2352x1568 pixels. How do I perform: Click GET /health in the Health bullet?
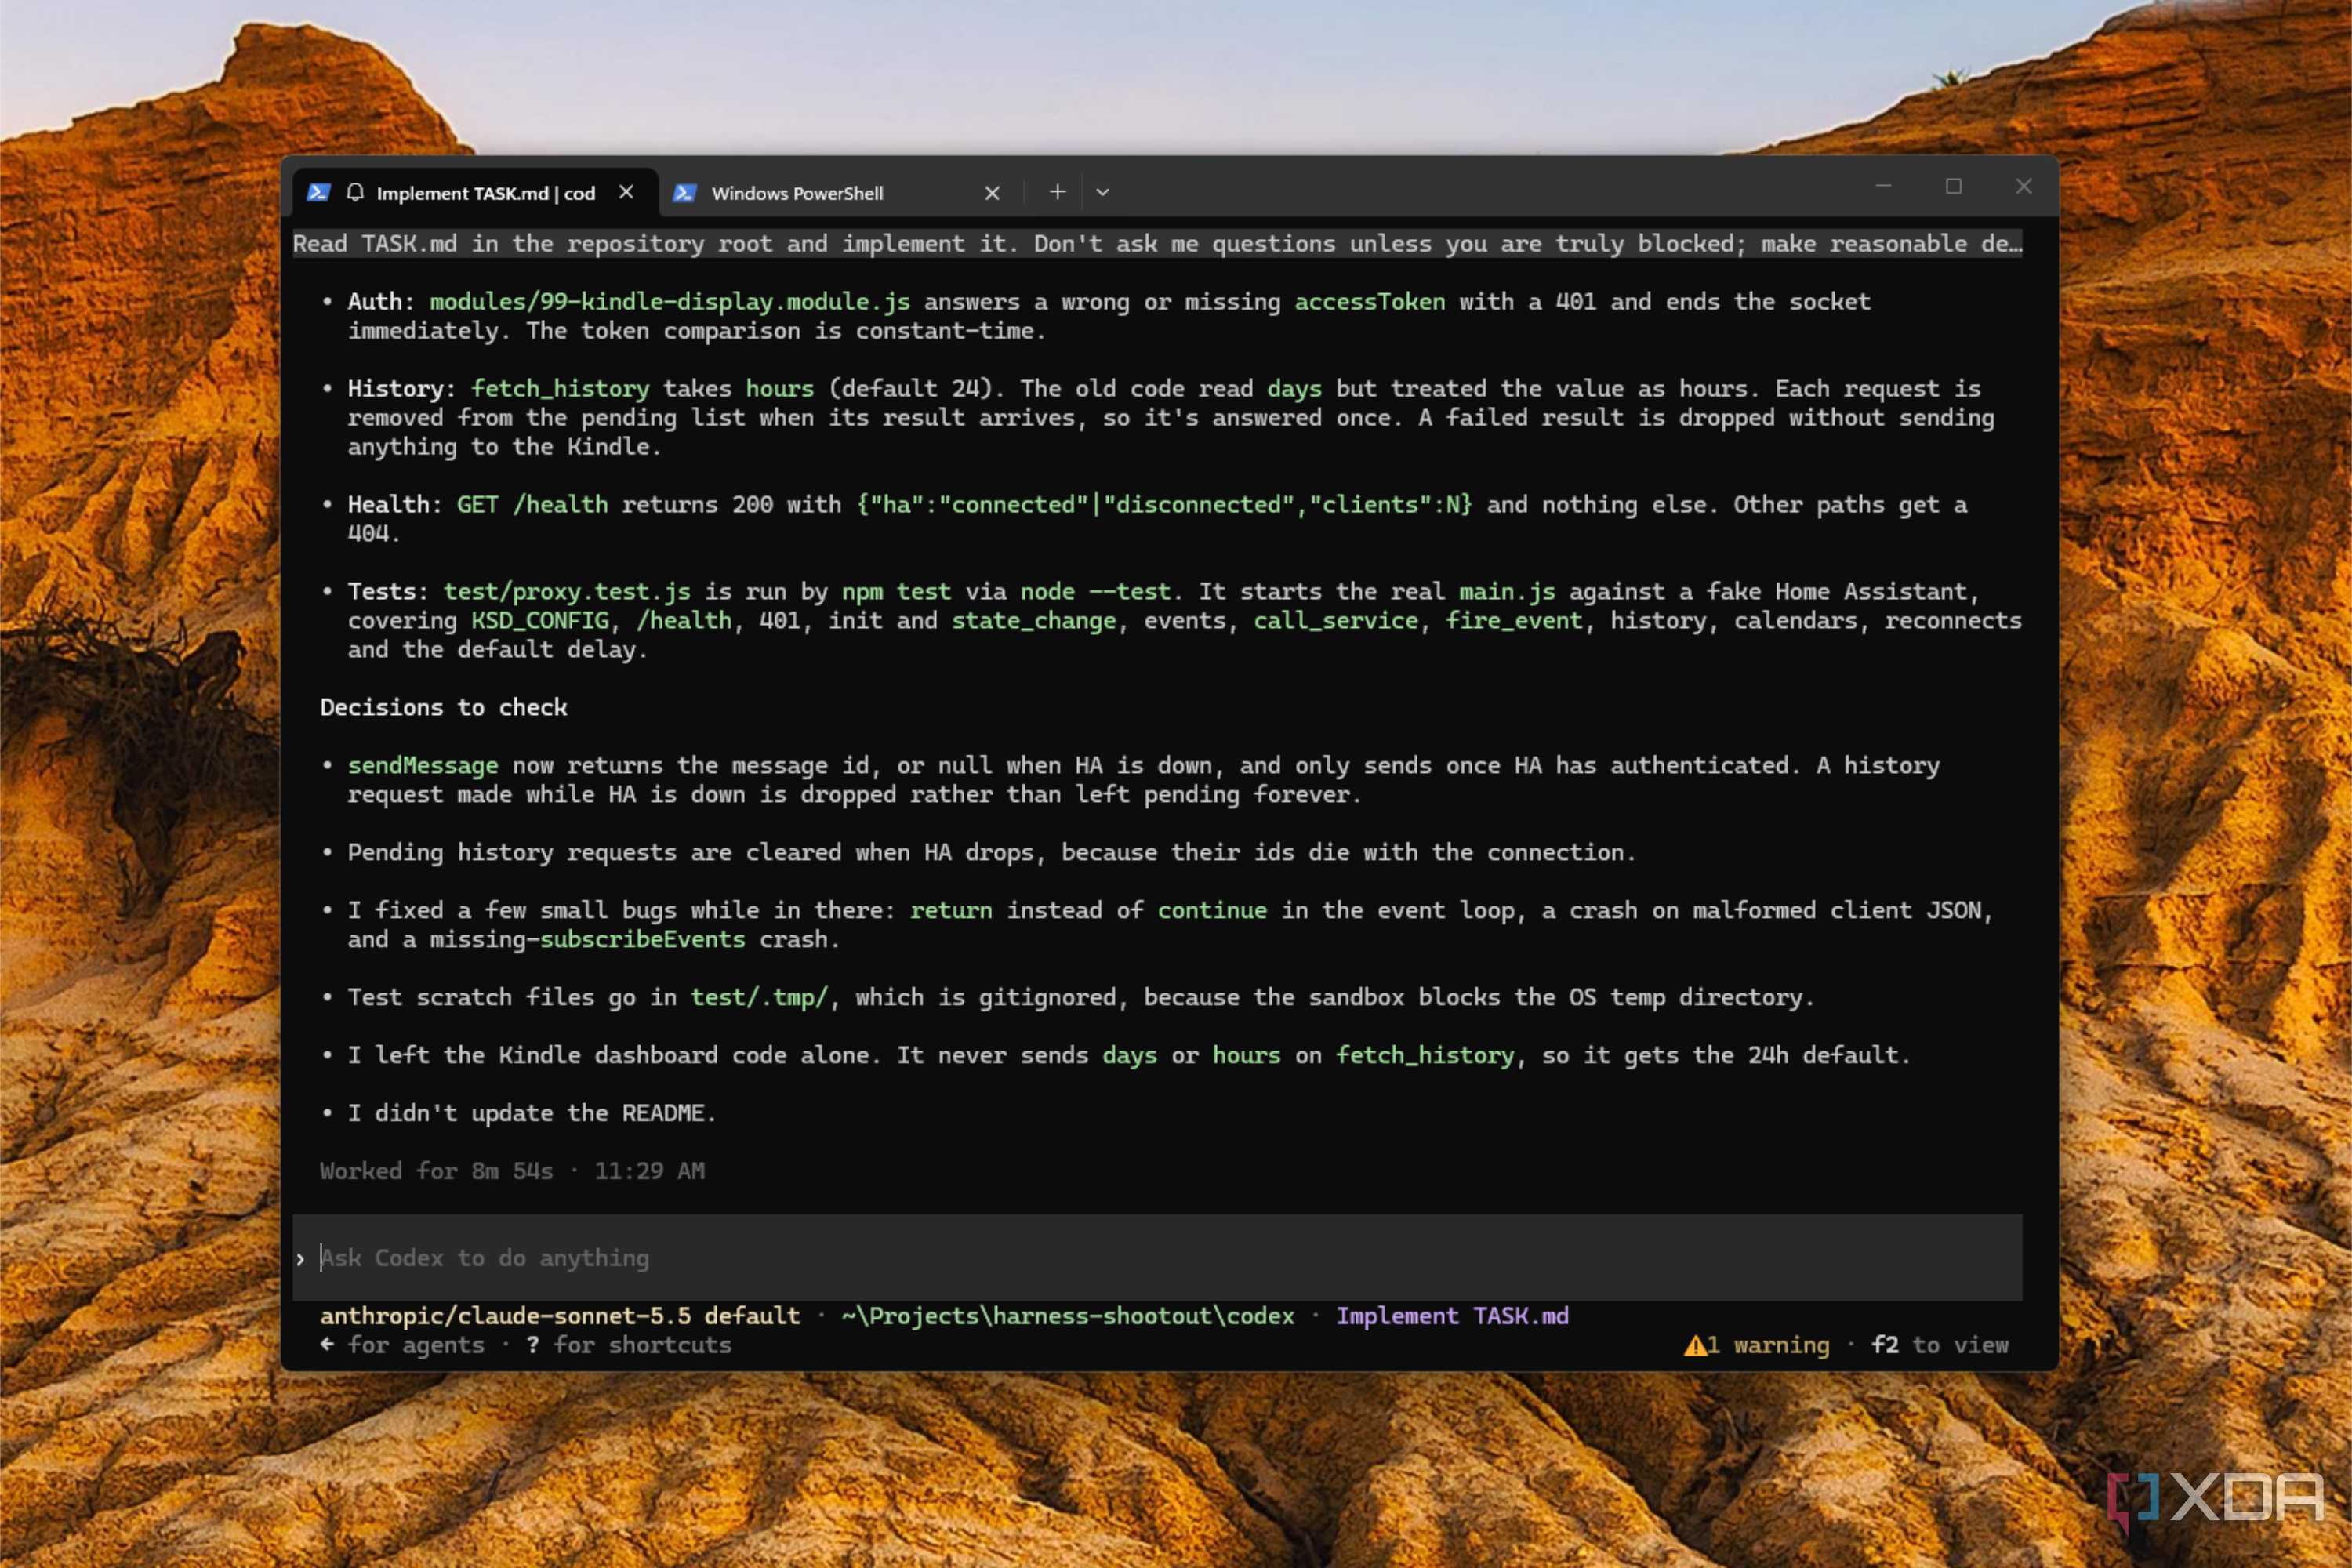click(532, 505)
